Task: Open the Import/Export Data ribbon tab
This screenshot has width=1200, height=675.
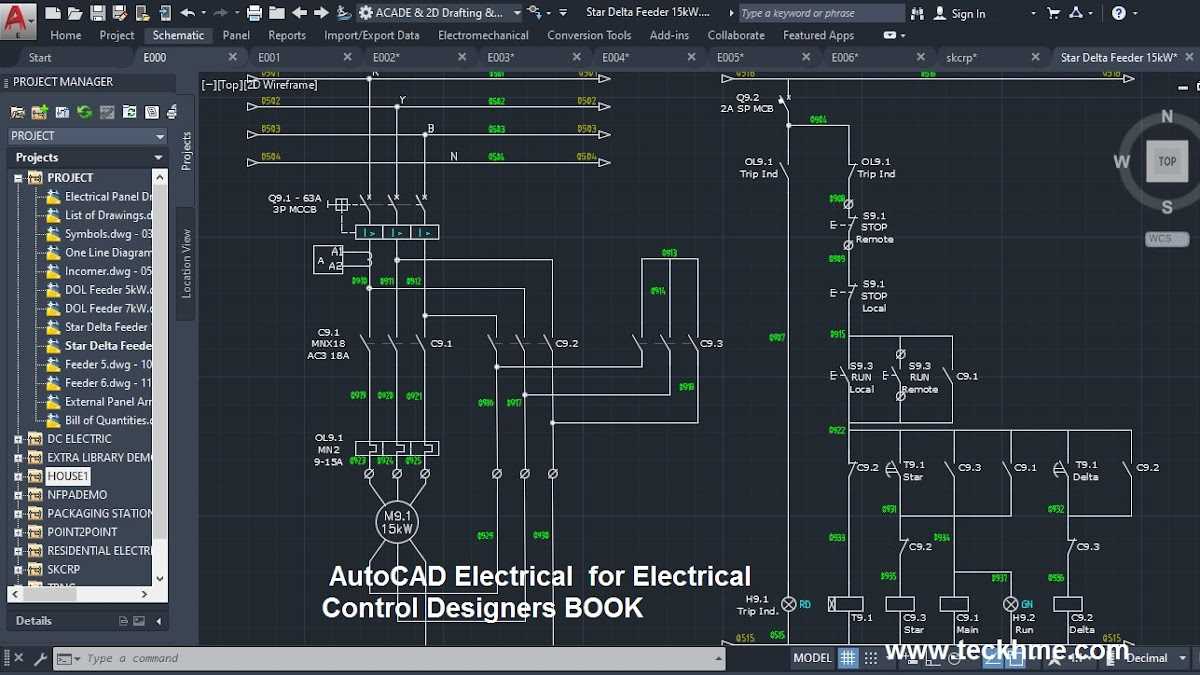Action: pos(372,35)
